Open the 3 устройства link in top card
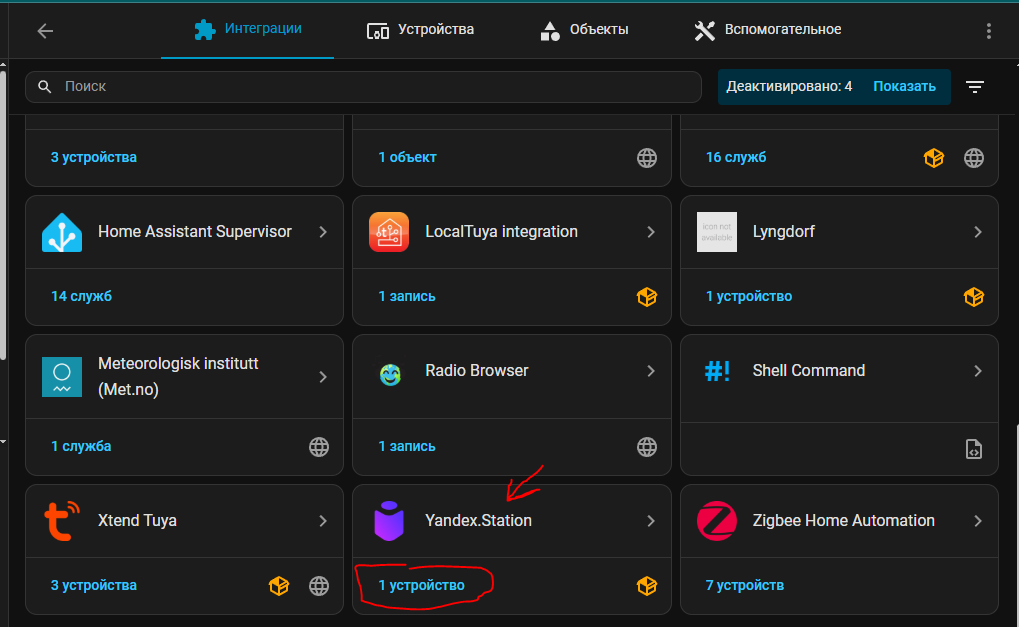The height and width of the screenshot is (627, 1019). (x=94, y=157)
